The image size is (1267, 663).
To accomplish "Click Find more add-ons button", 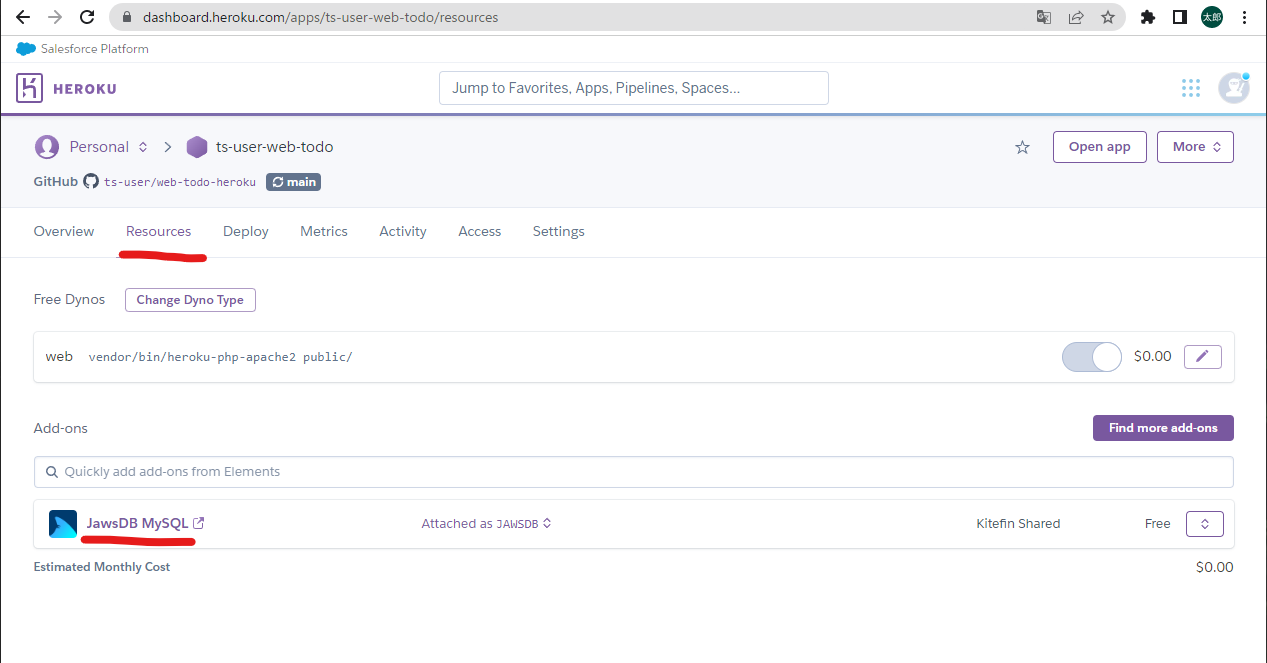I will (x=1163, y=428).
